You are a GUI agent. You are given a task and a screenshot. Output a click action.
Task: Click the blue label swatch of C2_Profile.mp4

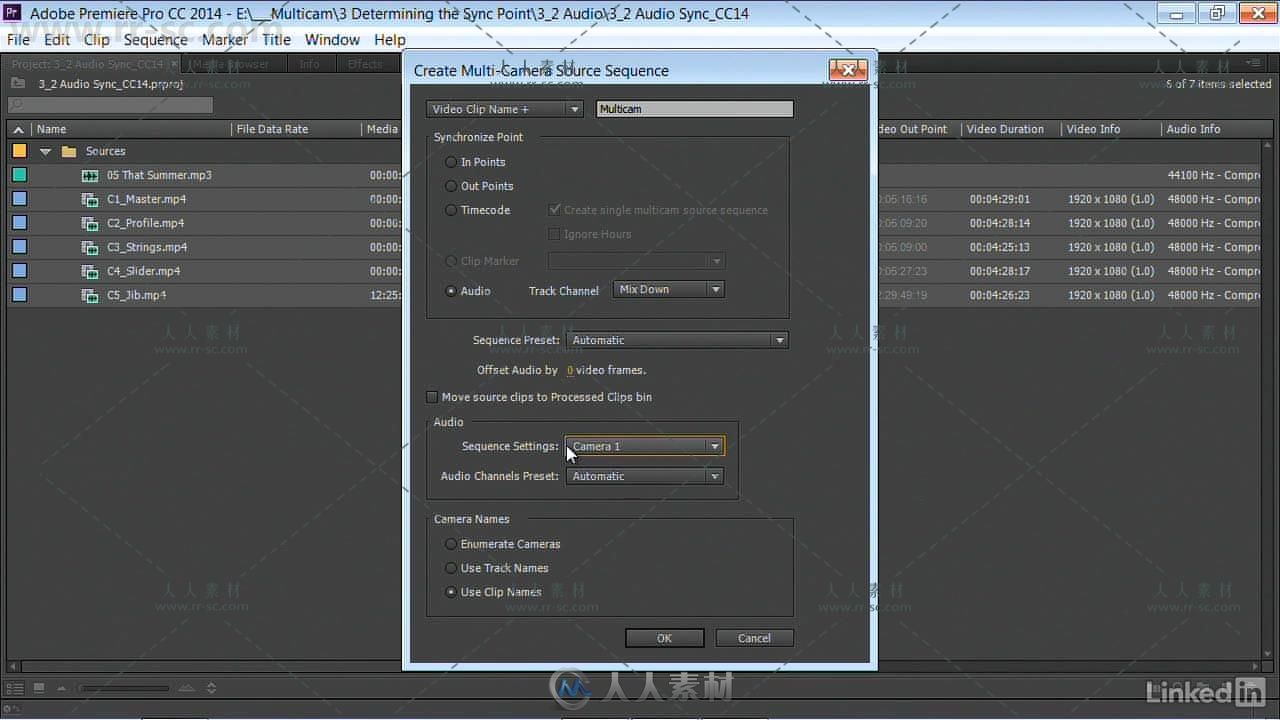tap(19, 223)
